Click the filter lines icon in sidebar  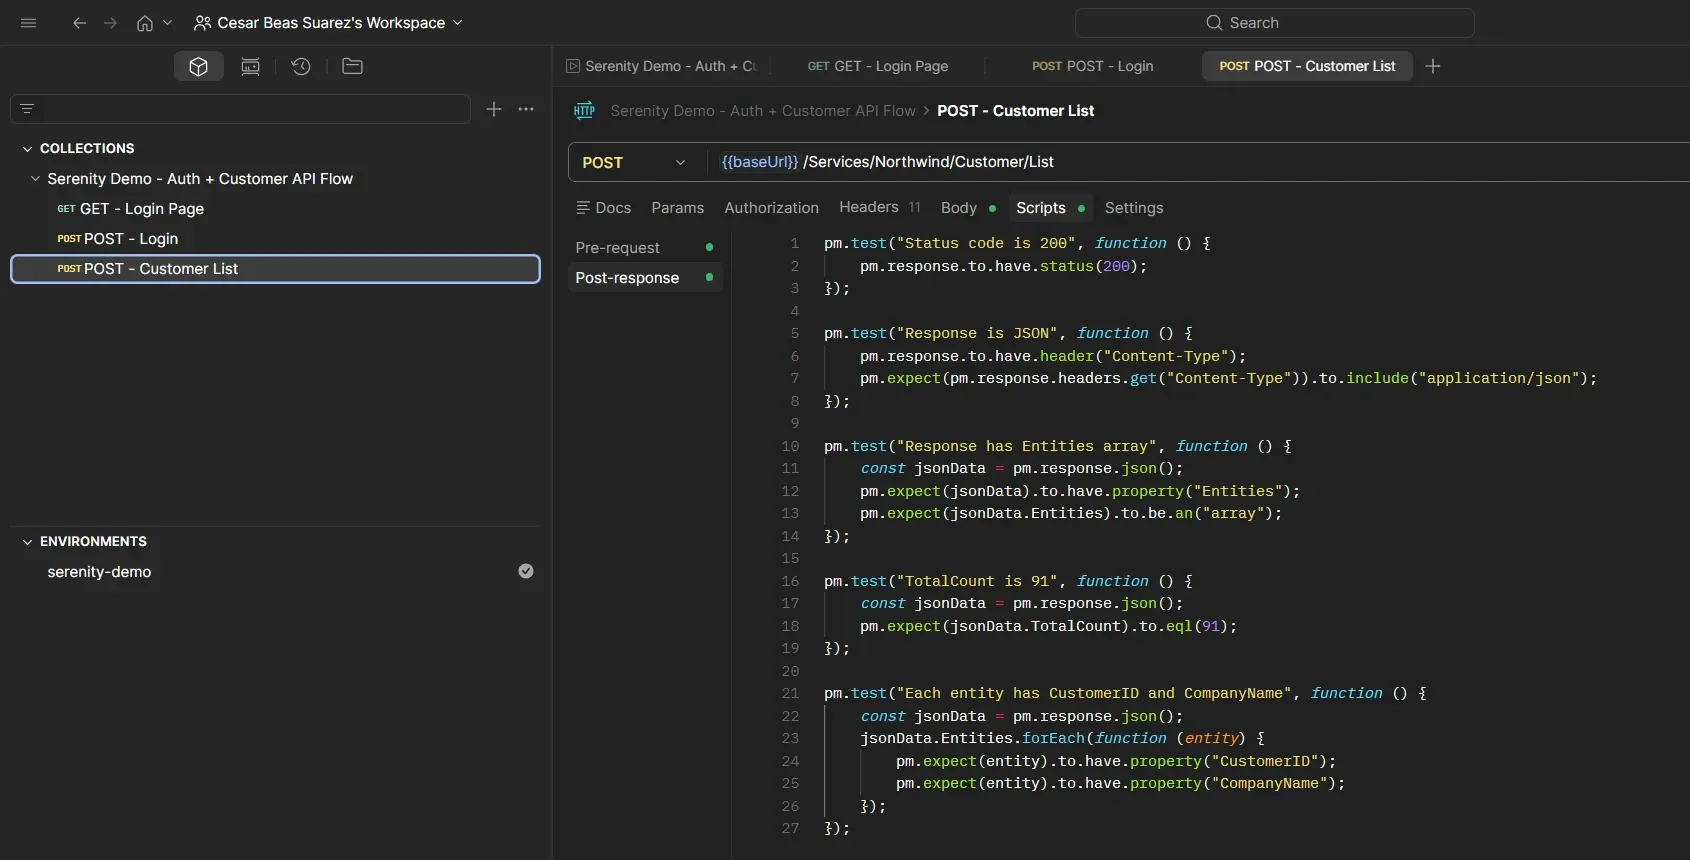[27, 109]
